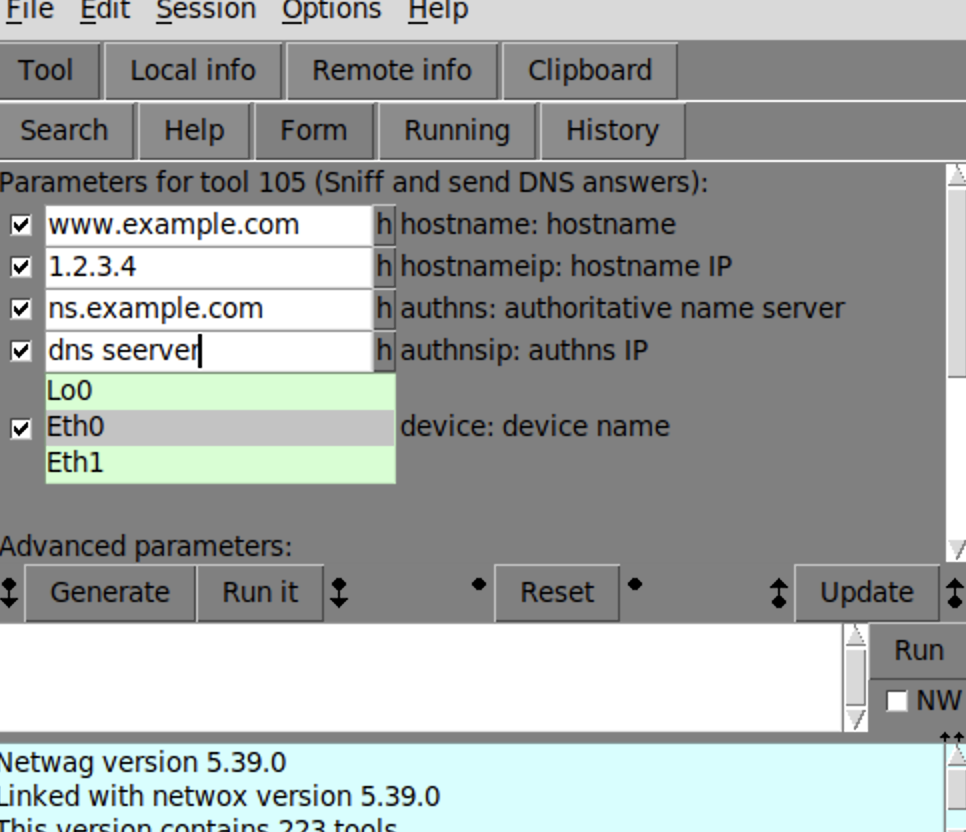Select Lo0 in the device list
Viewport: 966px width, 832px height.
[221, 391]
